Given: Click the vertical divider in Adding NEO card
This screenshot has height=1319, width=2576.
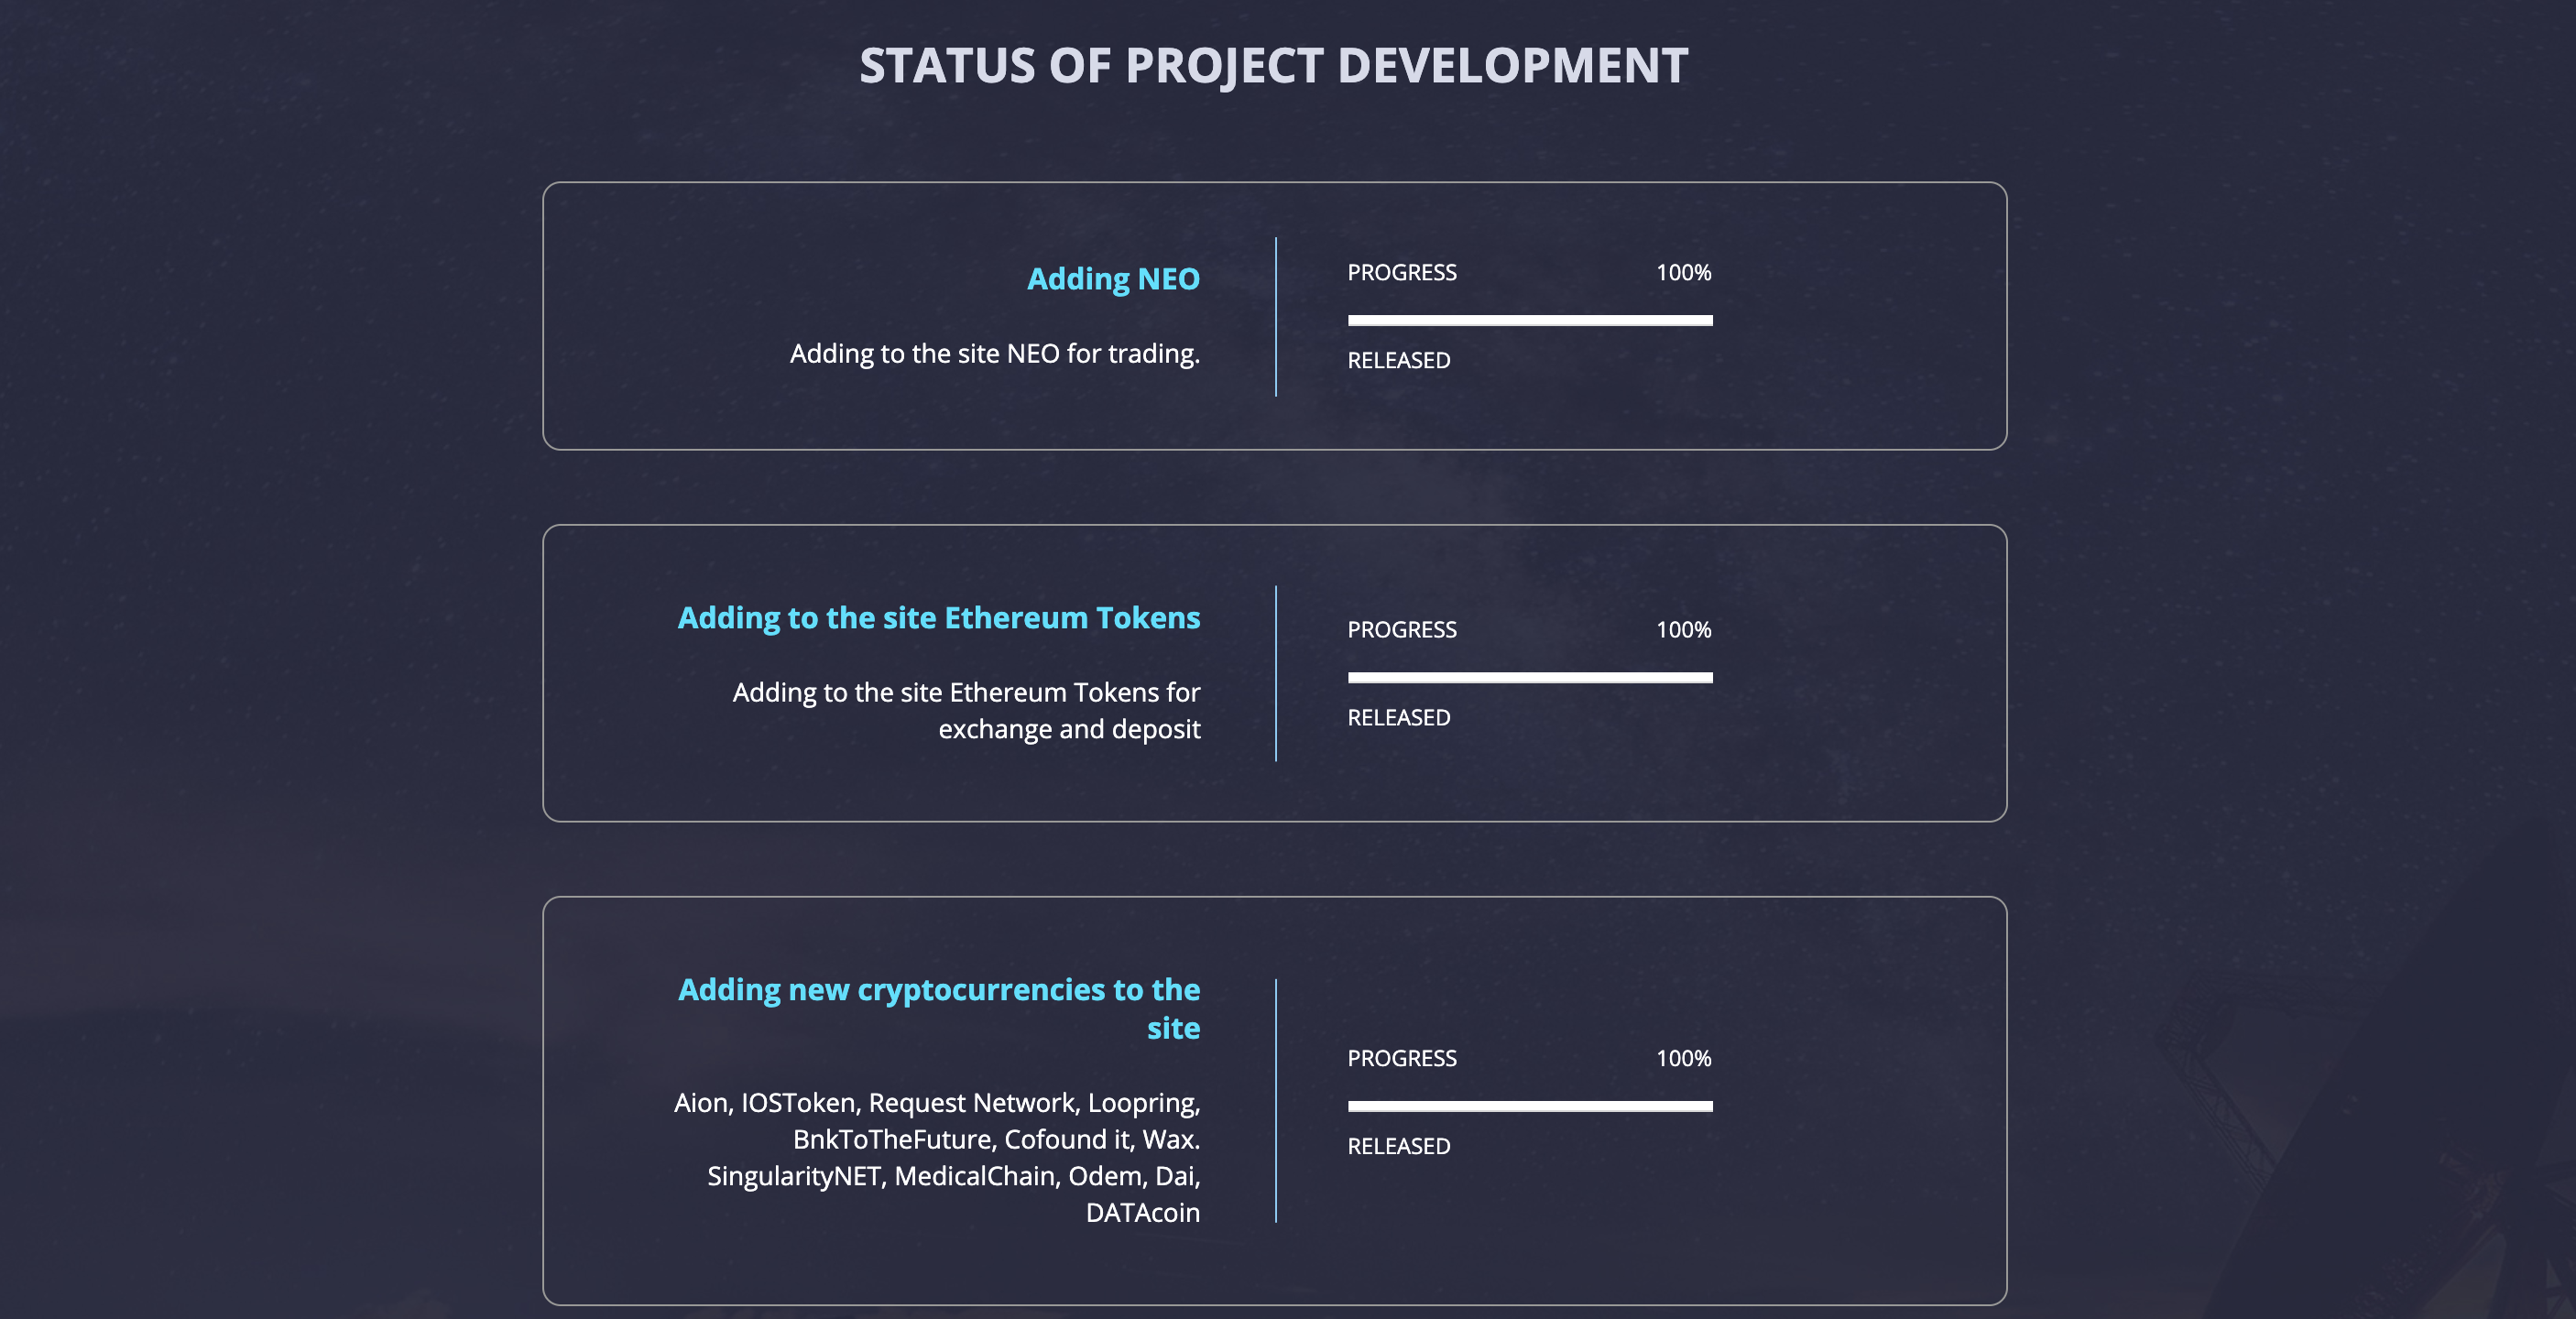Looking at the screenshot, I should [1276, 316].
